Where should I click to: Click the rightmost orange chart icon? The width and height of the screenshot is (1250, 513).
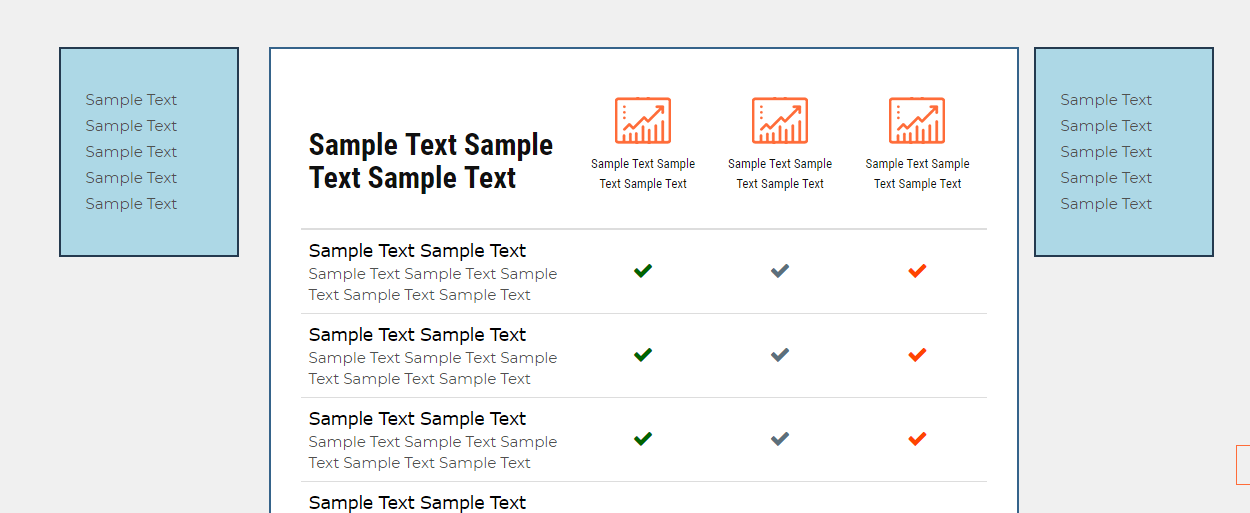tap(917, 121)
